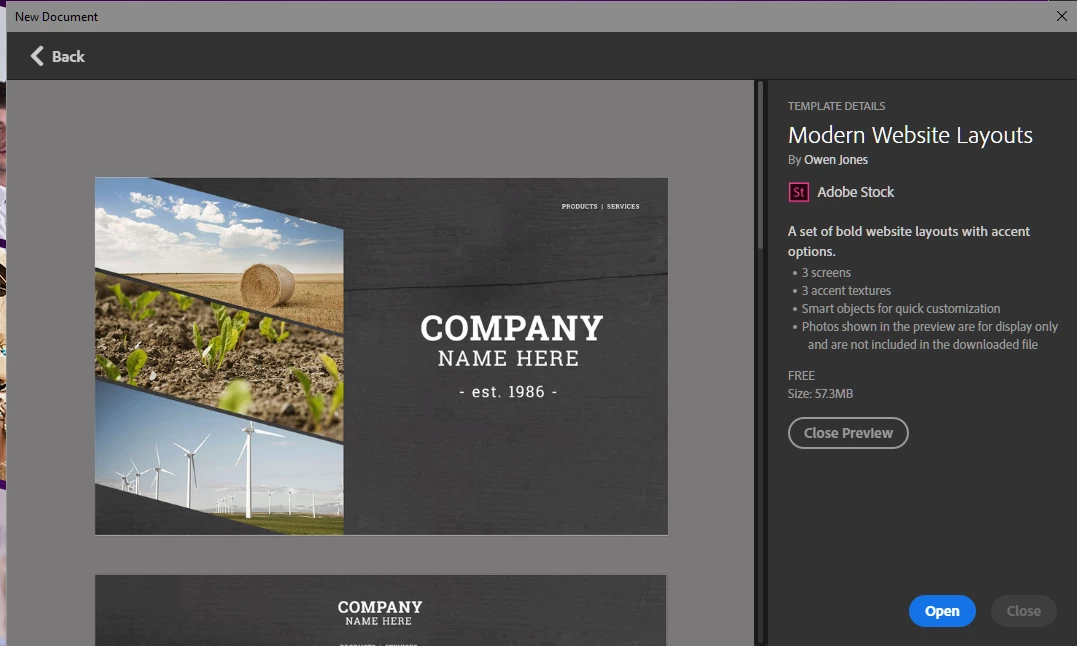Click the 'est. 1986' preview text
The image size is (1077, 646).
[x=508, y=392]
